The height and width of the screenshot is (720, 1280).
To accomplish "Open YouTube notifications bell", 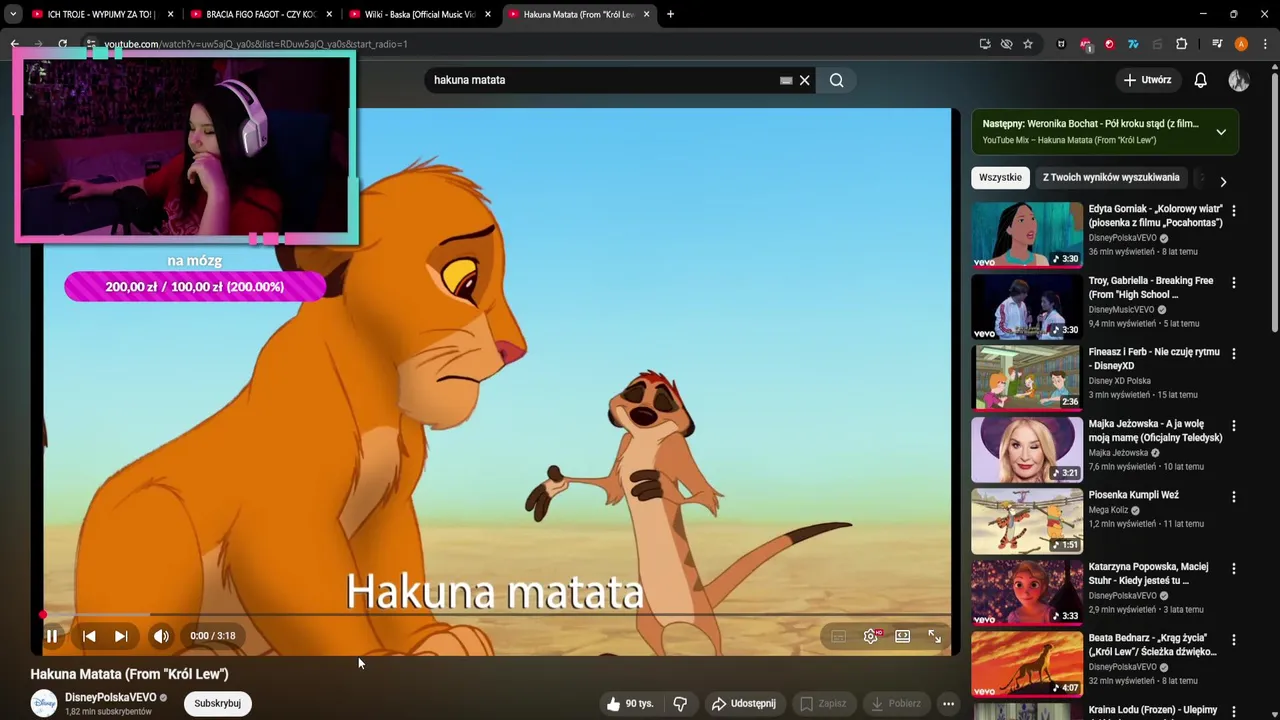I will coord(1200,80).
